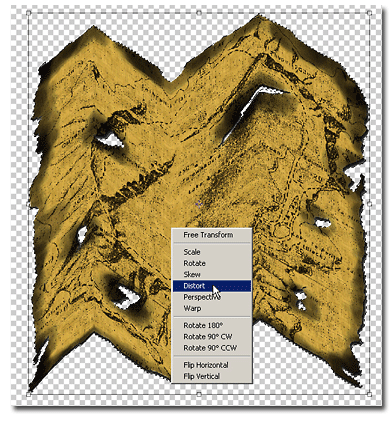Pick Rotate in the context menu
Image resolution: width=390 pixels, height=431 pixels.
(x=212, y=263)
